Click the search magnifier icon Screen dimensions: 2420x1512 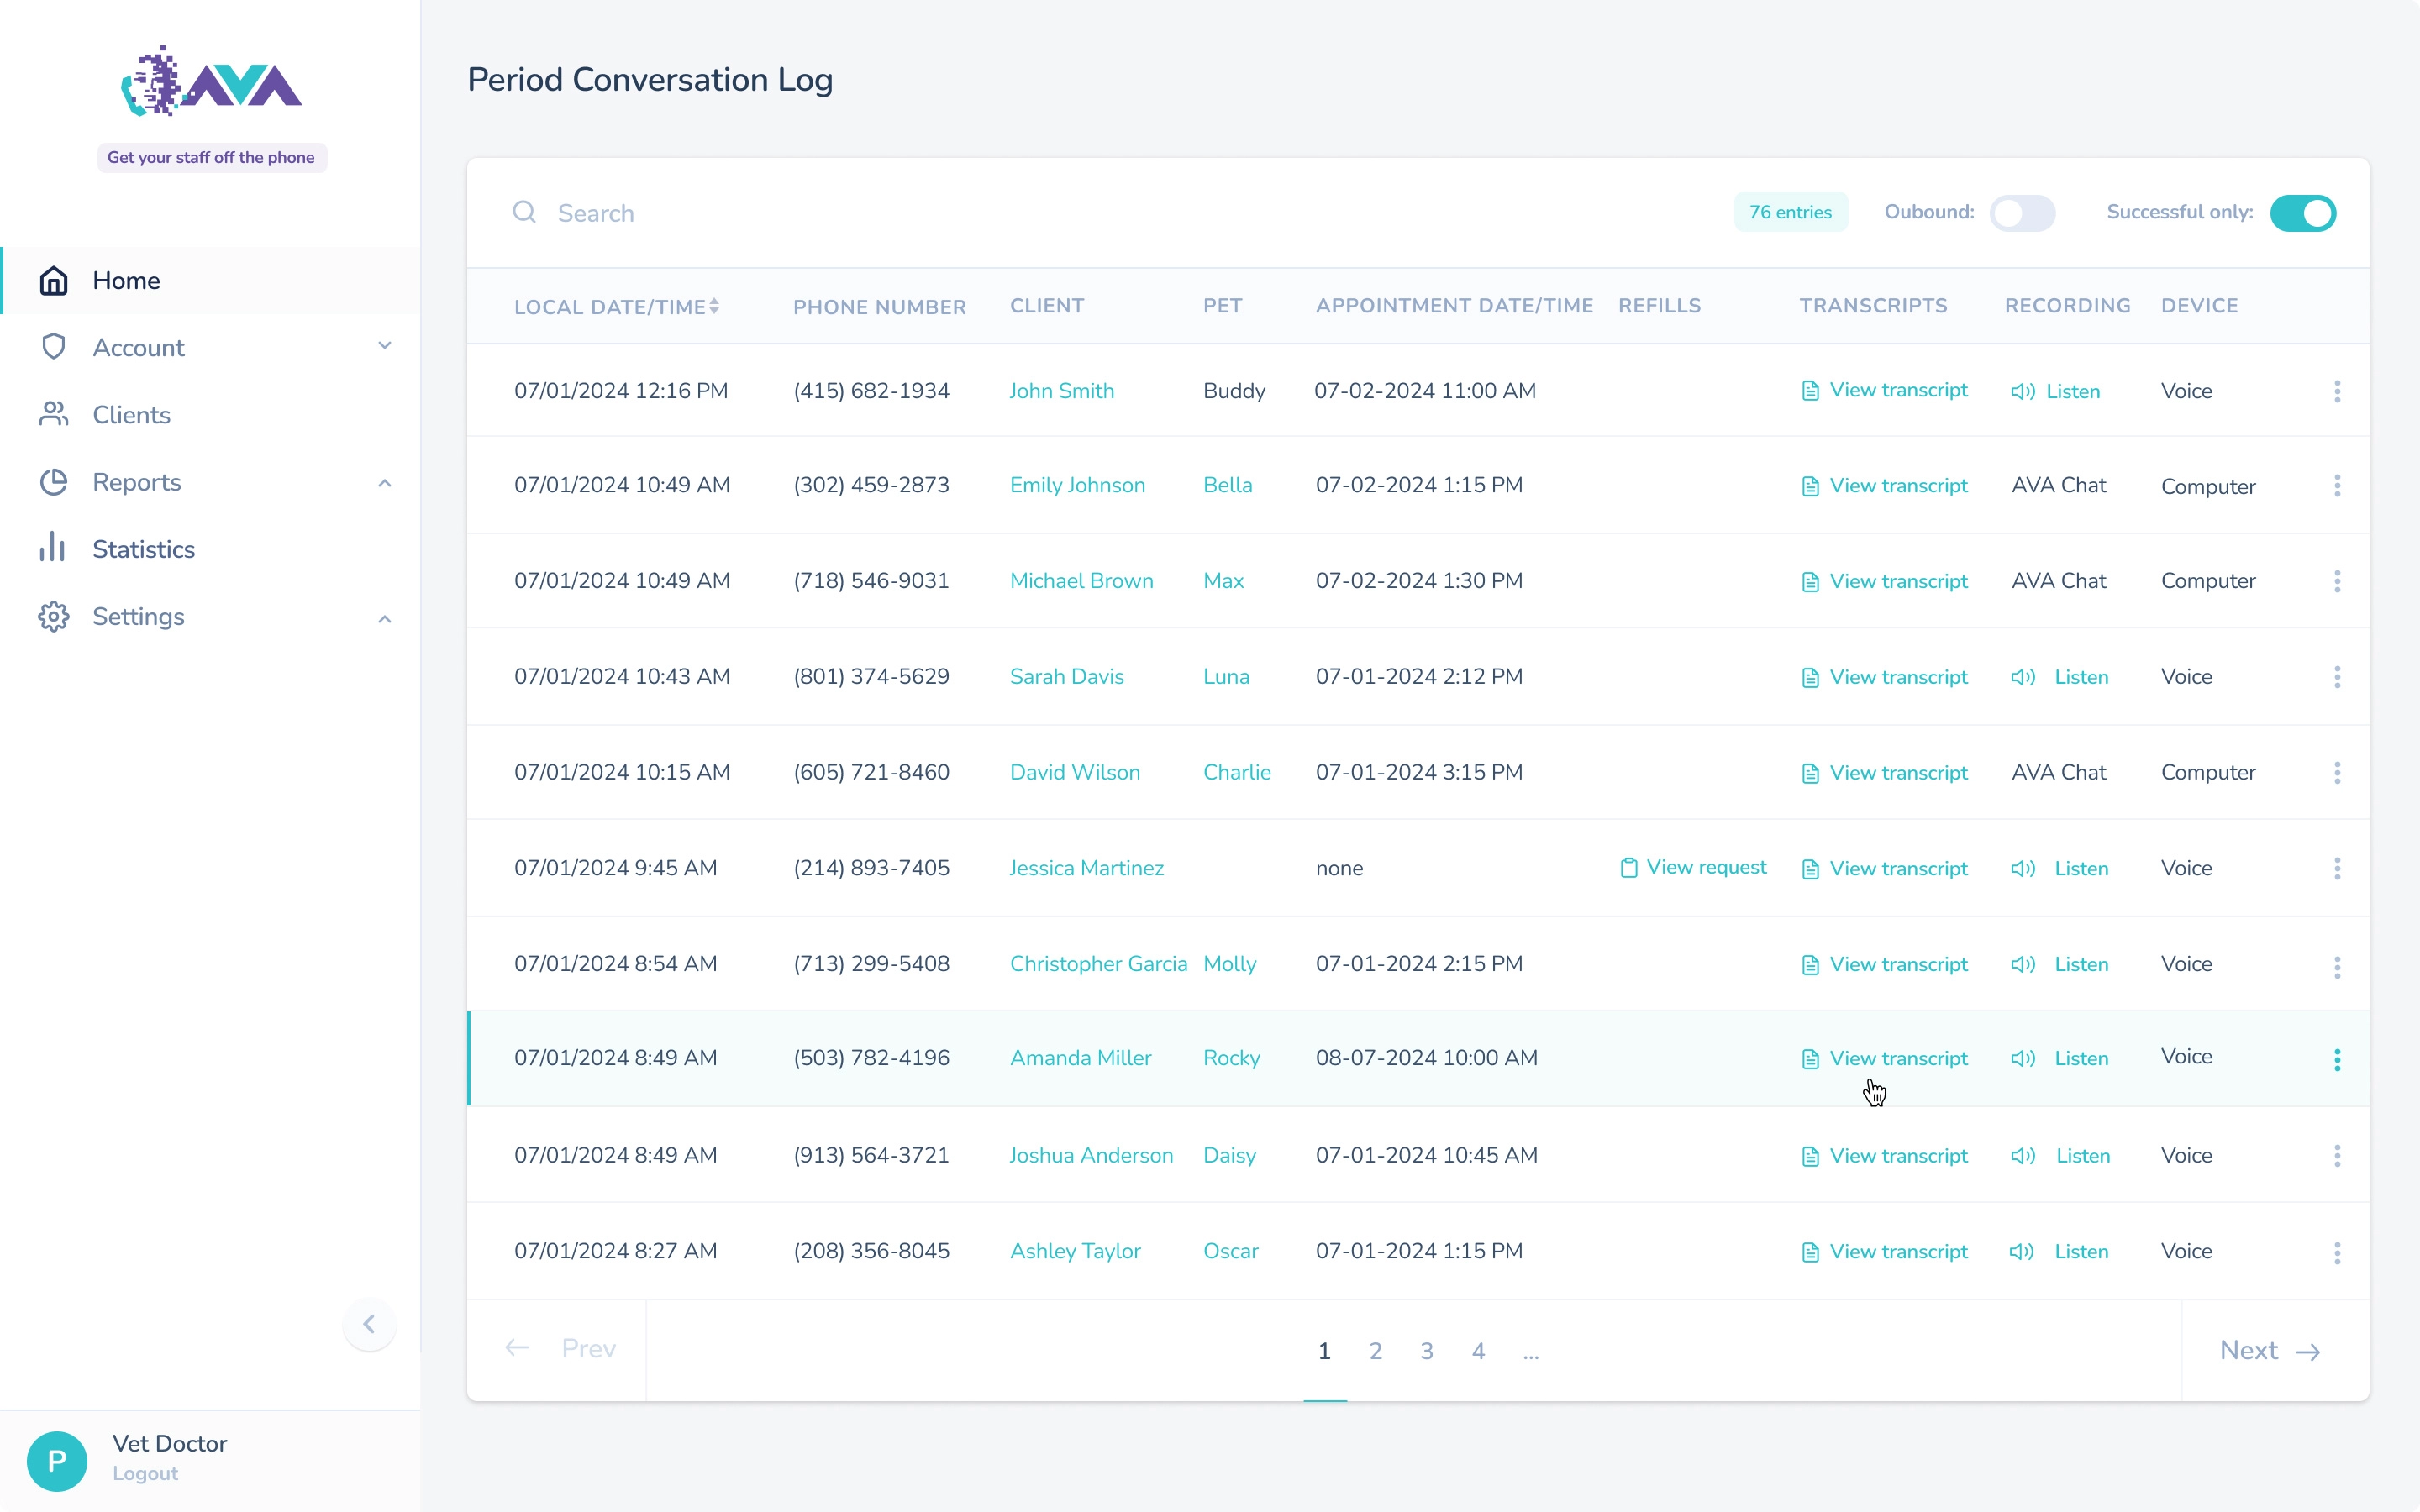point(524,212)
